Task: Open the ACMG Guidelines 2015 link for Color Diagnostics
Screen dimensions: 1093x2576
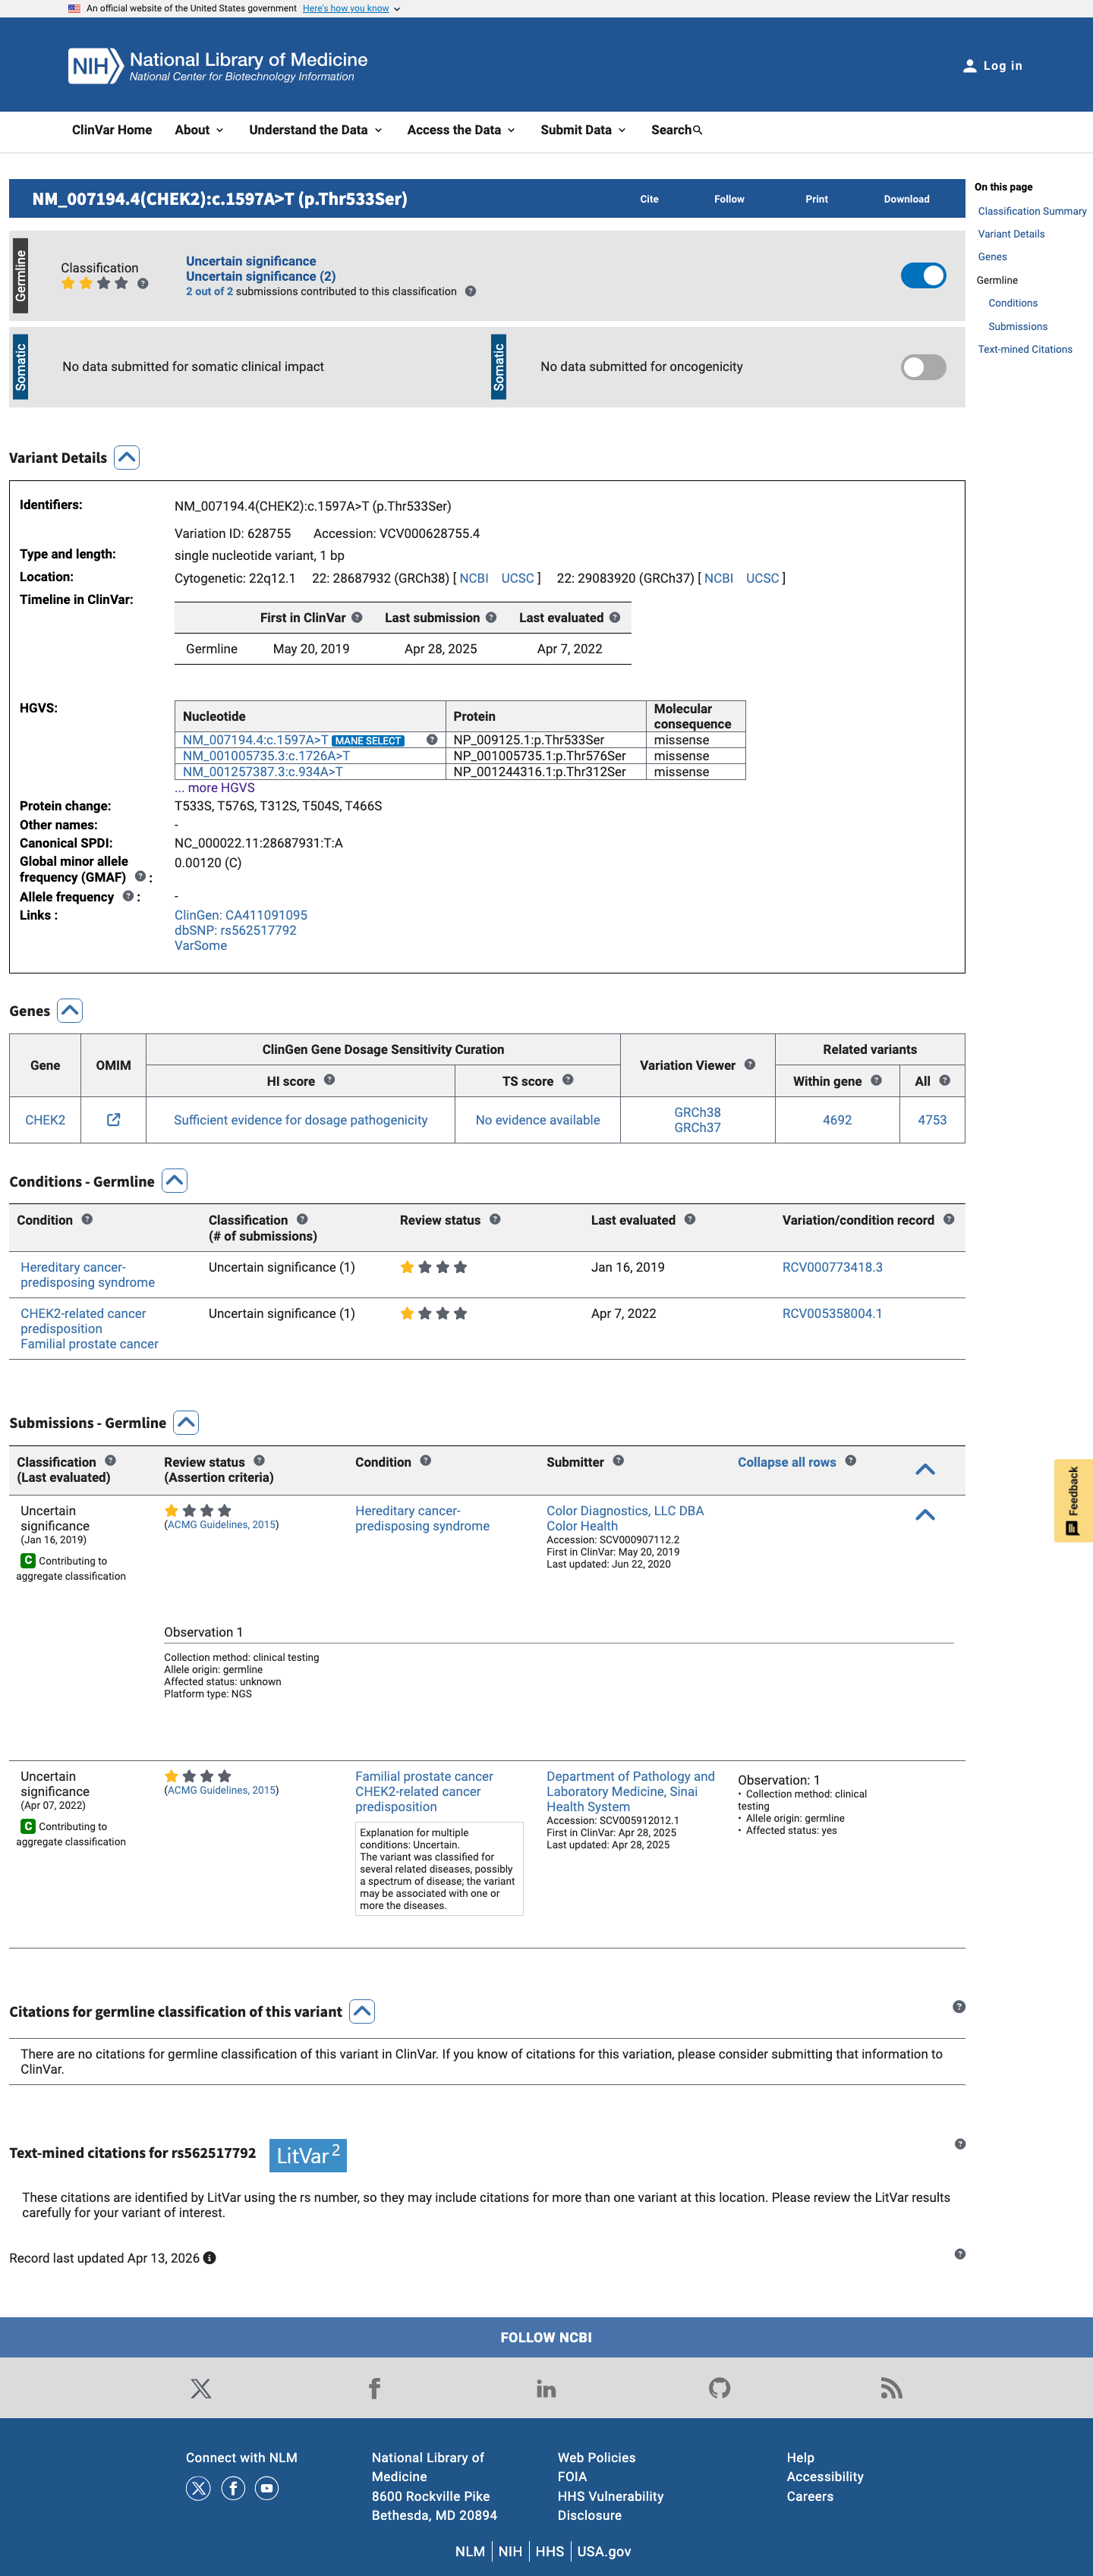Action: point(221,1524)
